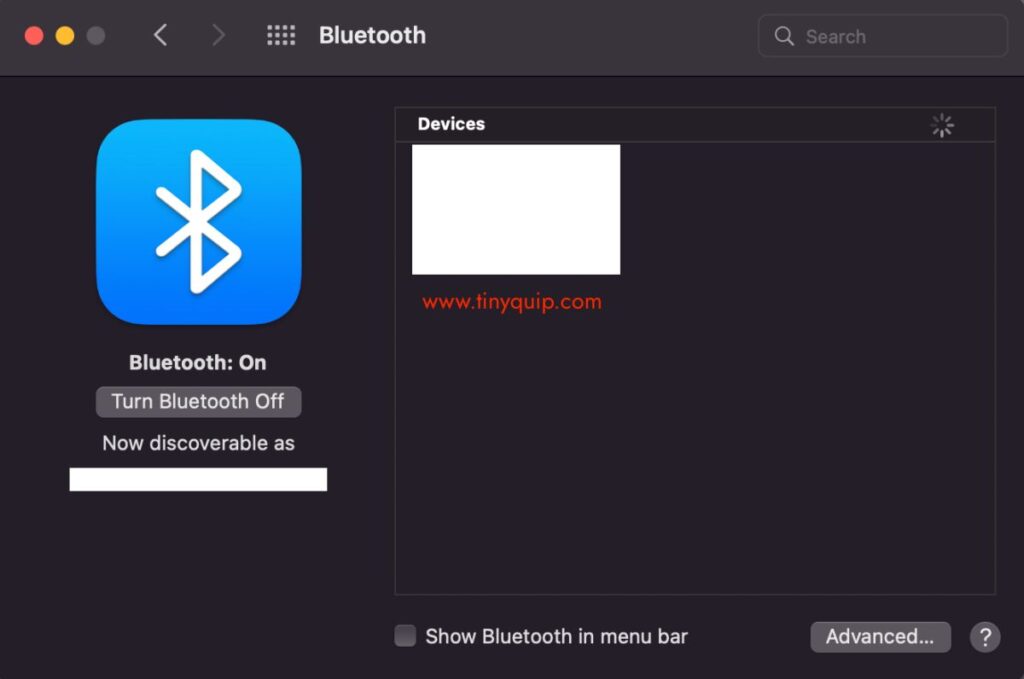Click the Bluetooth window title
The height and width of the screenshot is (679, 1024).
tap(371, 35)
